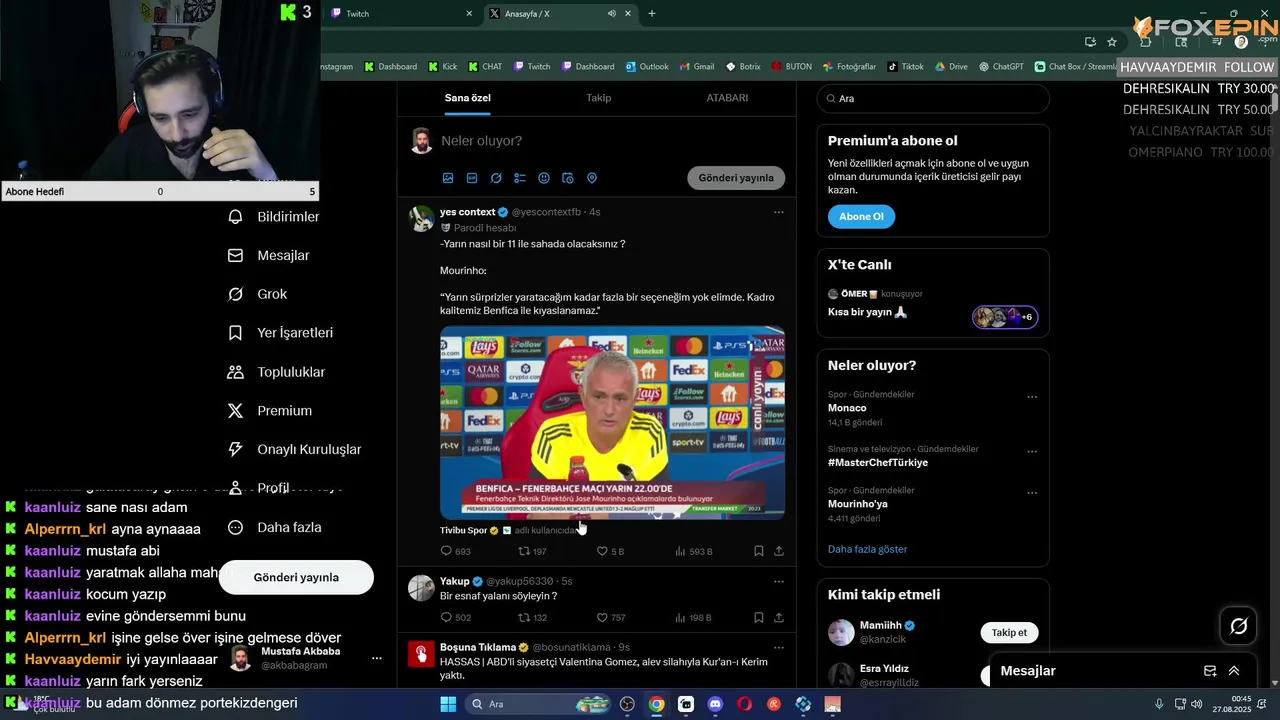Follow Mamiihh with the Takip et button
The height and width of the screenshot is (720, 1280).
click(1009, 632)
